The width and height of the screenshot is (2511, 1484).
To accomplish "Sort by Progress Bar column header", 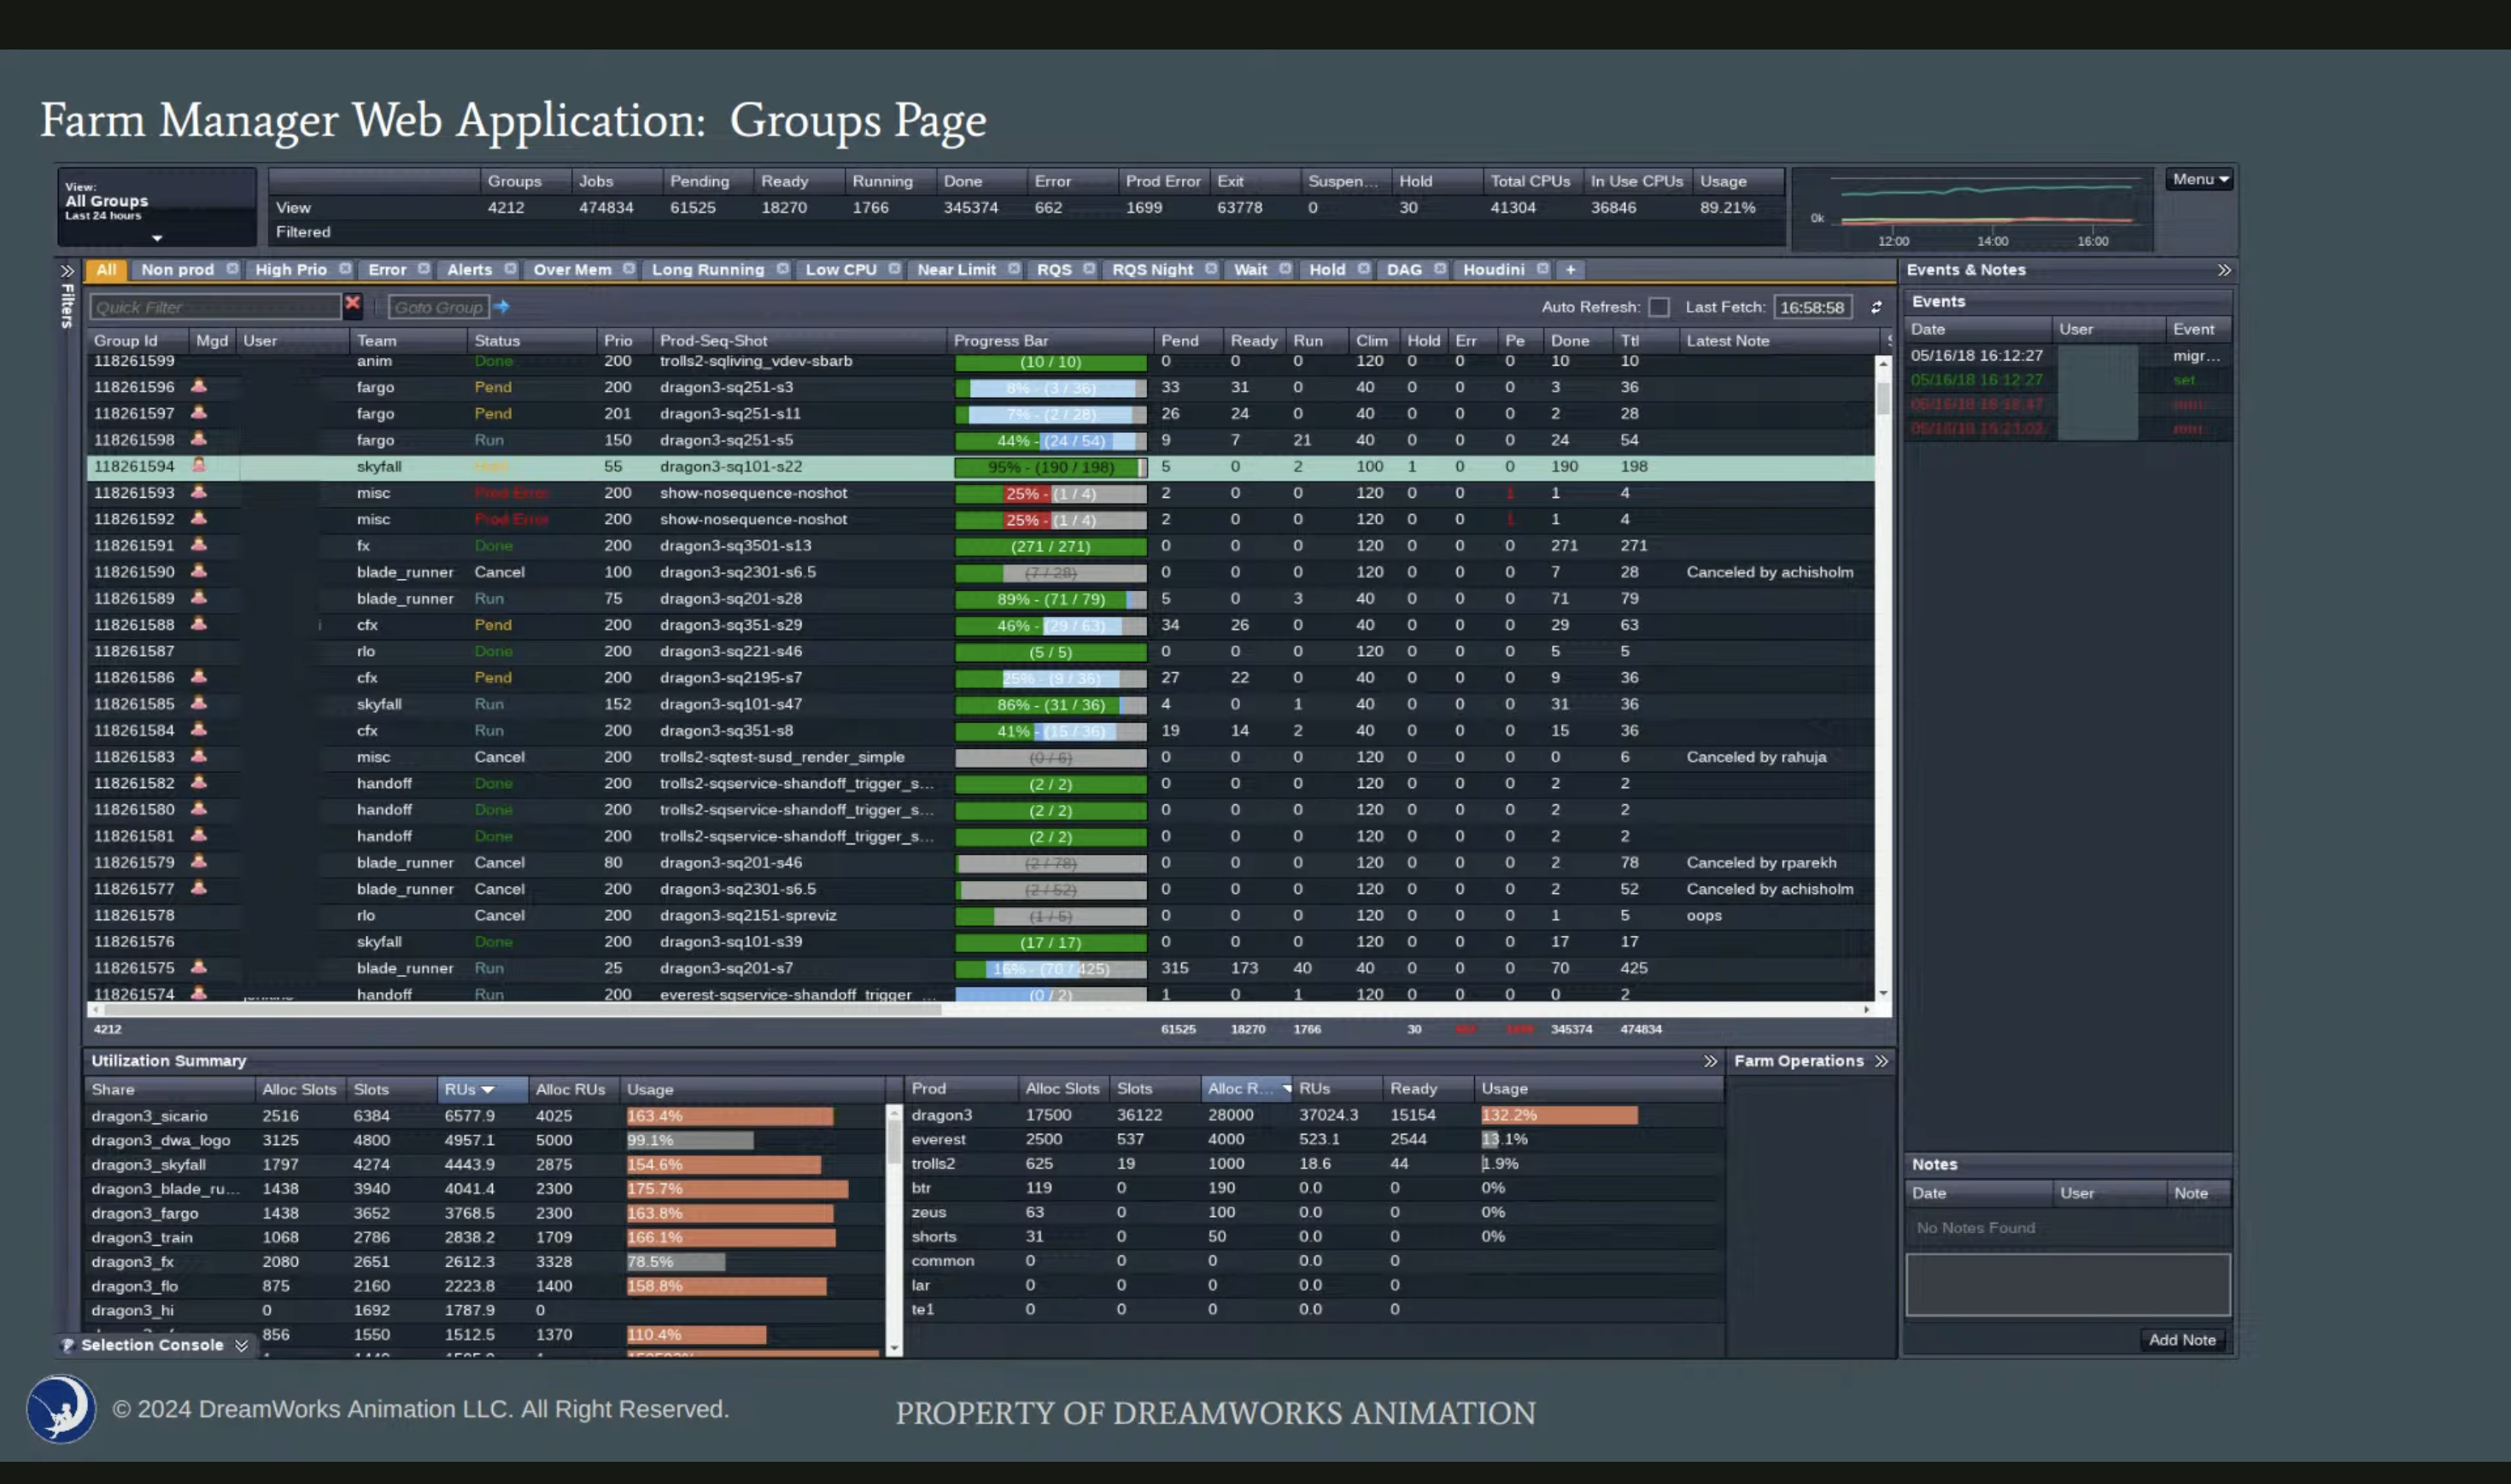I will click(x=1049, y=340).
